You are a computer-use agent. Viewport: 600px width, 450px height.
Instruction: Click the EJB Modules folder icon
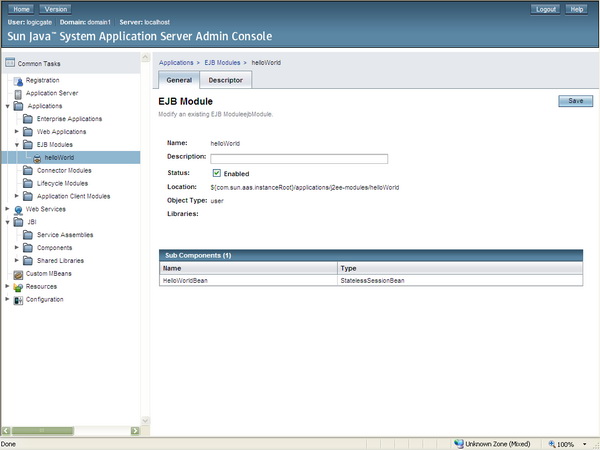(28, 145)
